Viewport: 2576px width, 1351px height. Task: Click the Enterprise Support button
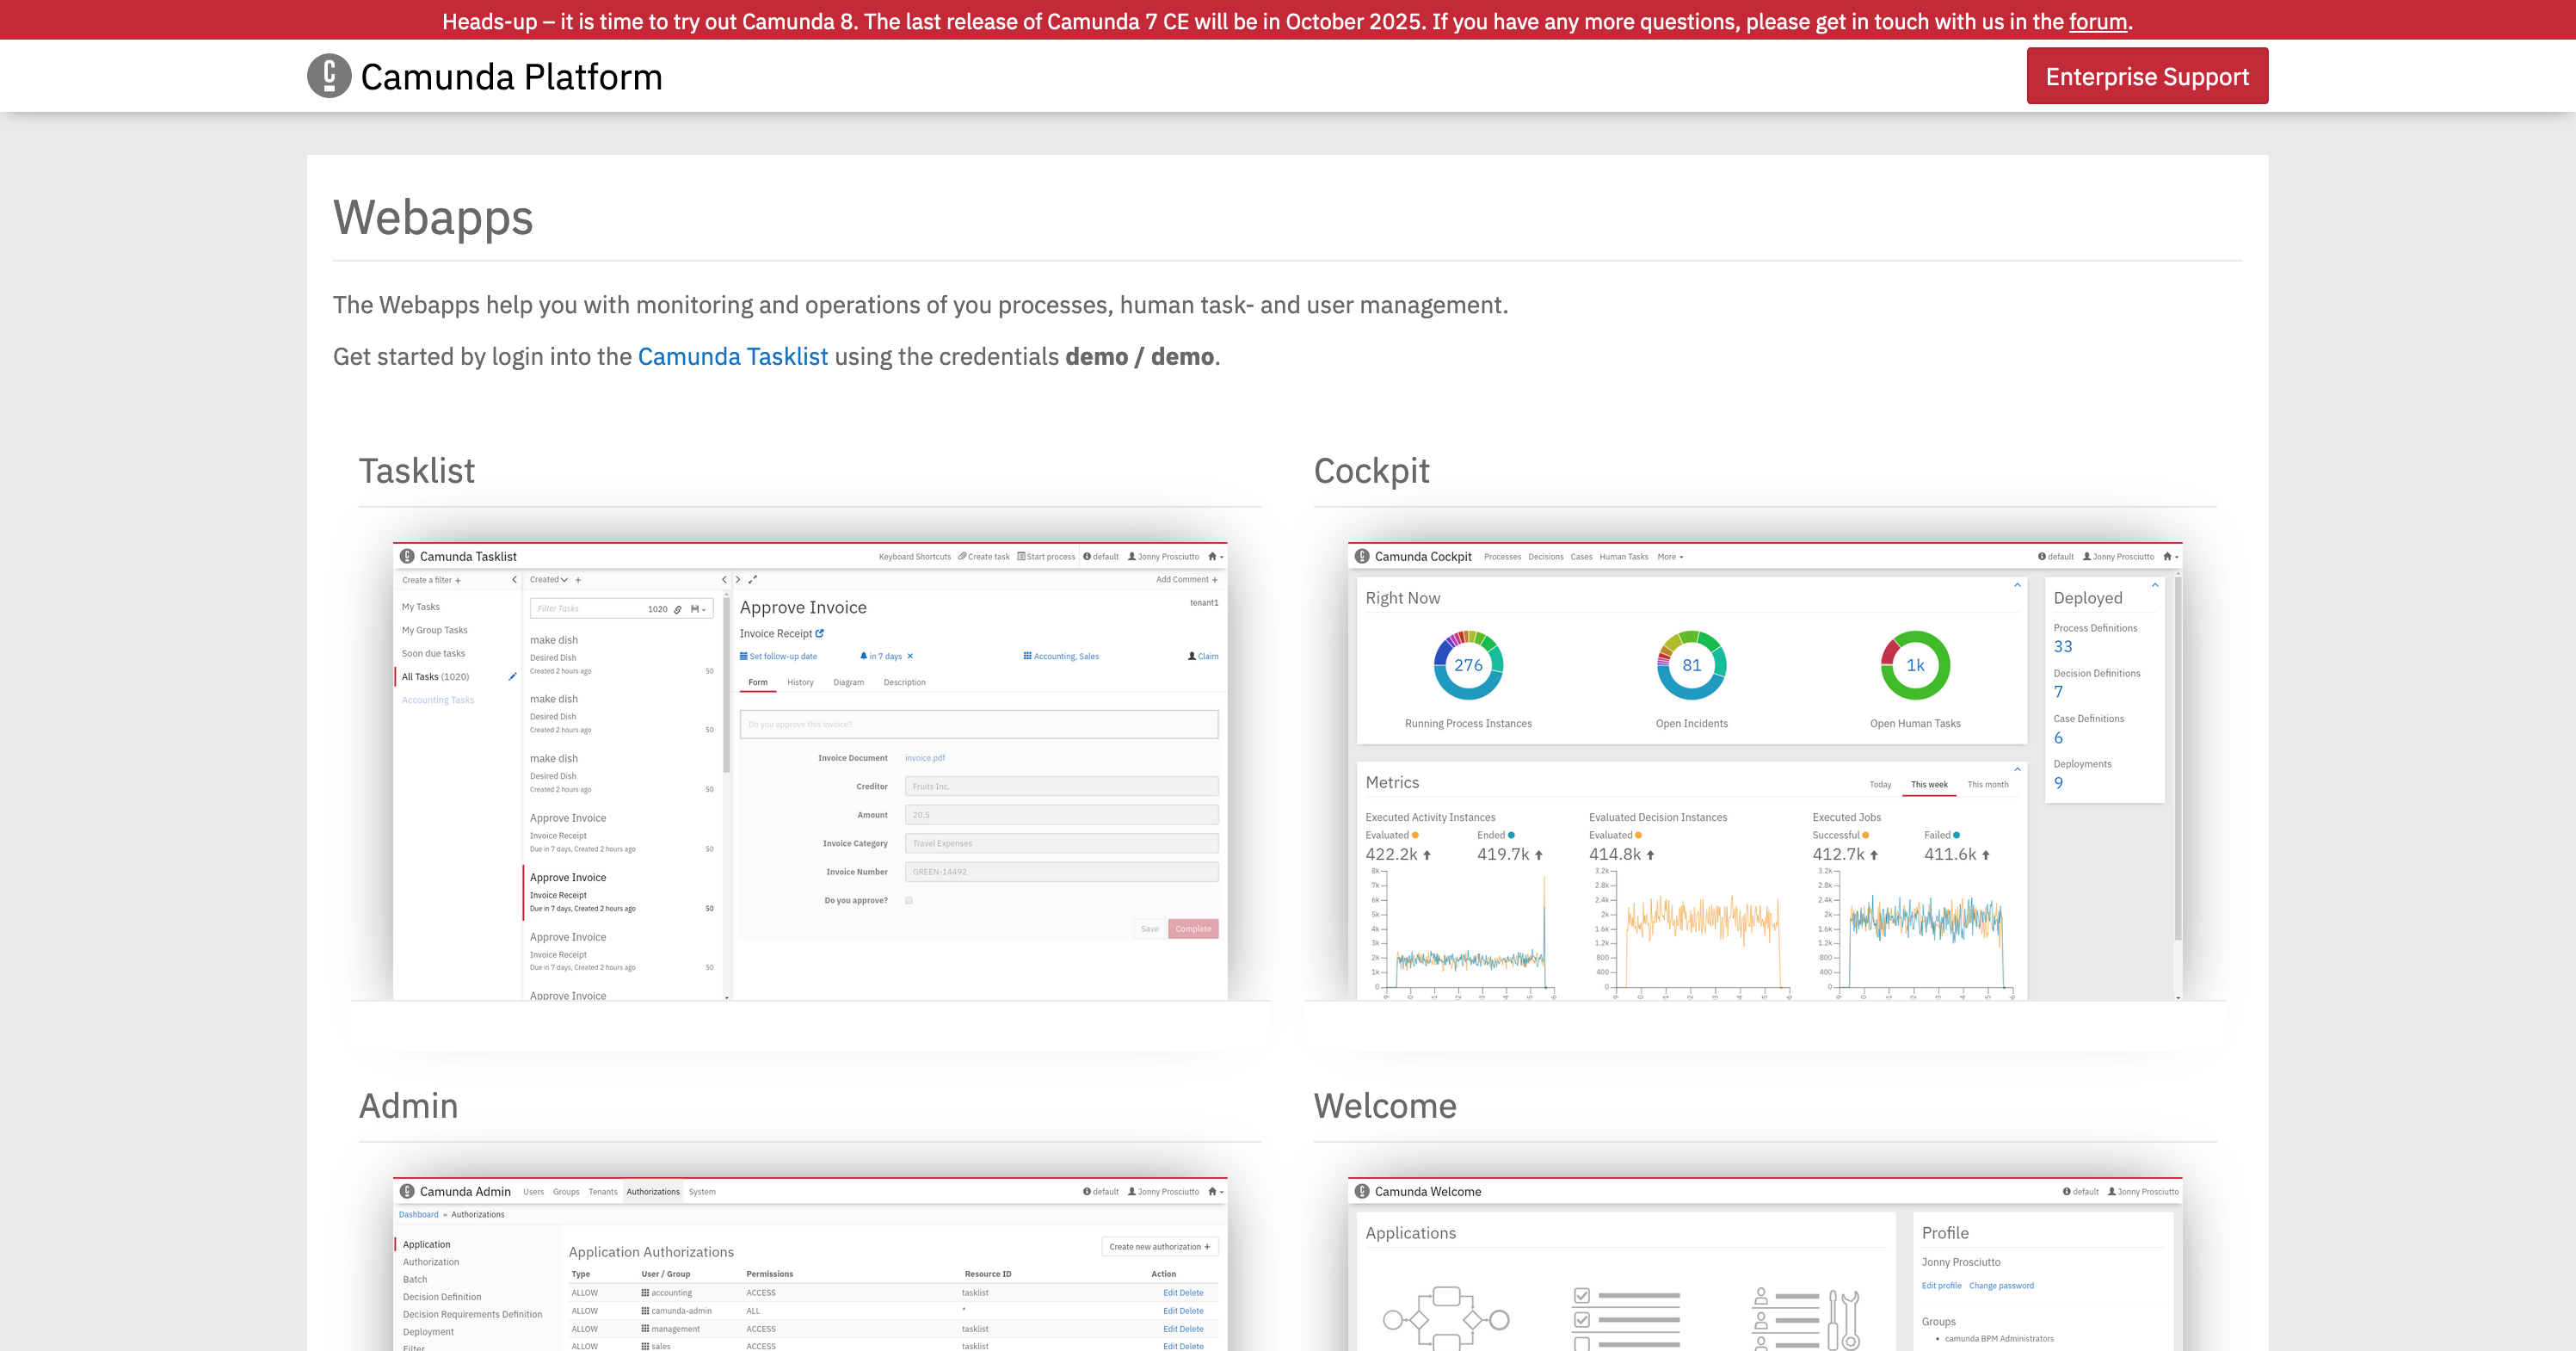(x=2147, y=76)
